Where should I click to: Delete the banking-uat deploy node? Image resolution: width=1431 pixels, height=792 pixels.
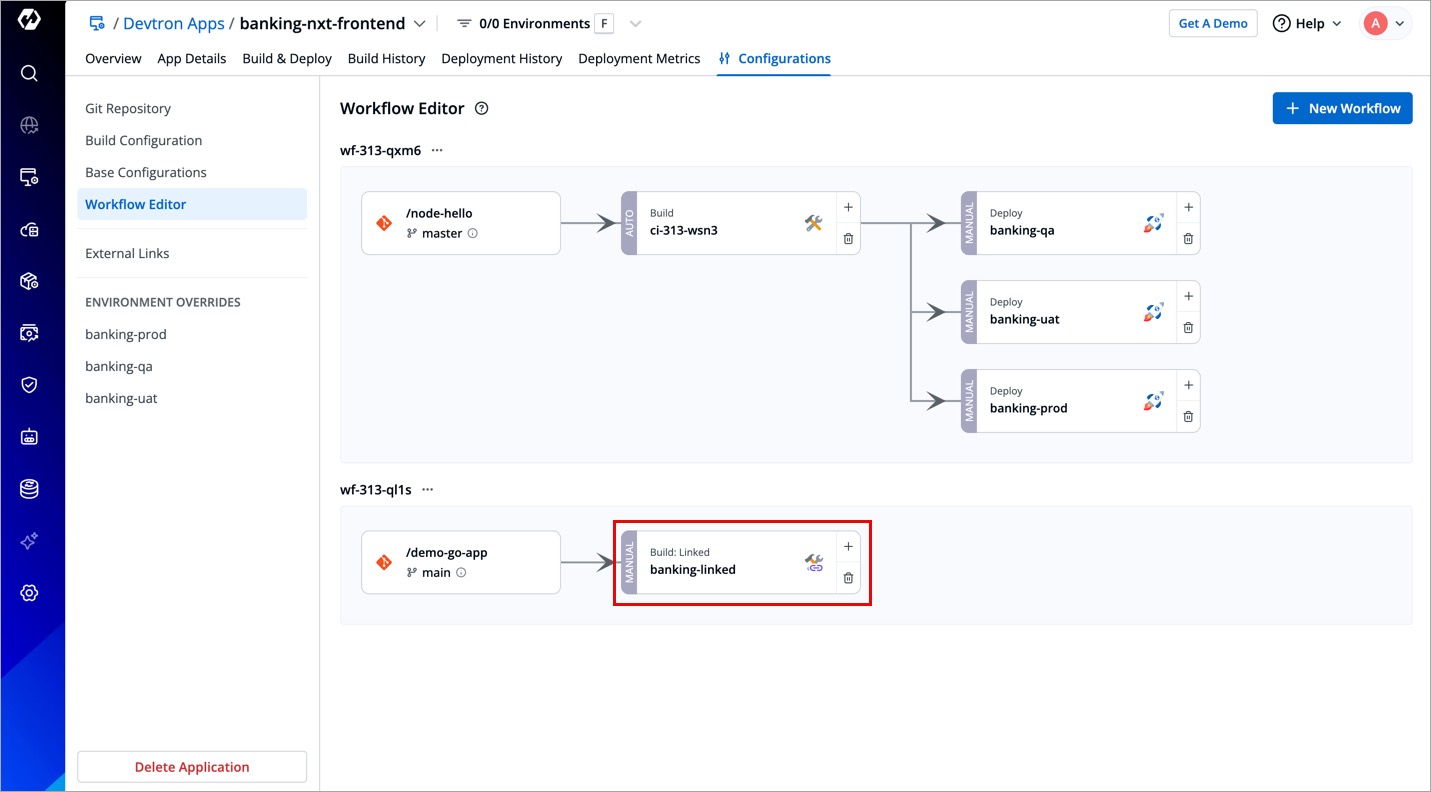coord(1188,328)
